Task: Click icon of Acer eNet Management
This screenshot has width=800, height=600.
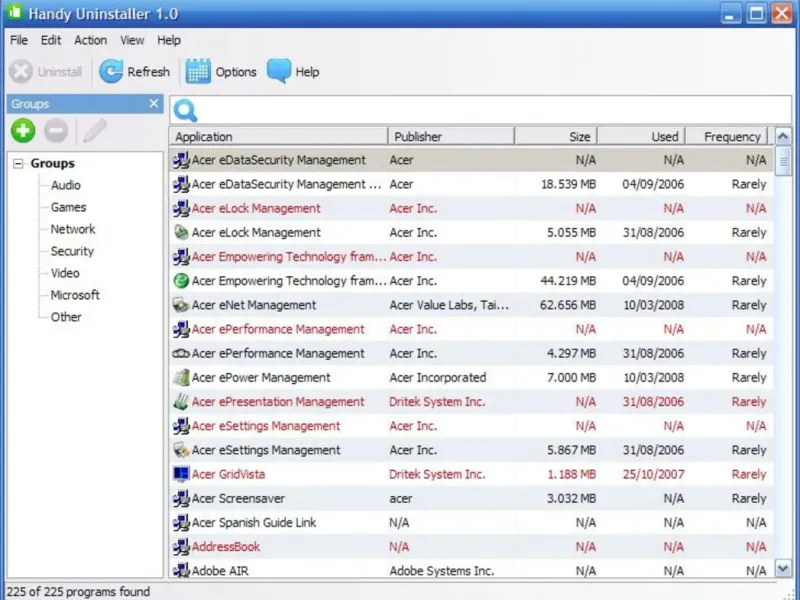Action: click(181, 305)
